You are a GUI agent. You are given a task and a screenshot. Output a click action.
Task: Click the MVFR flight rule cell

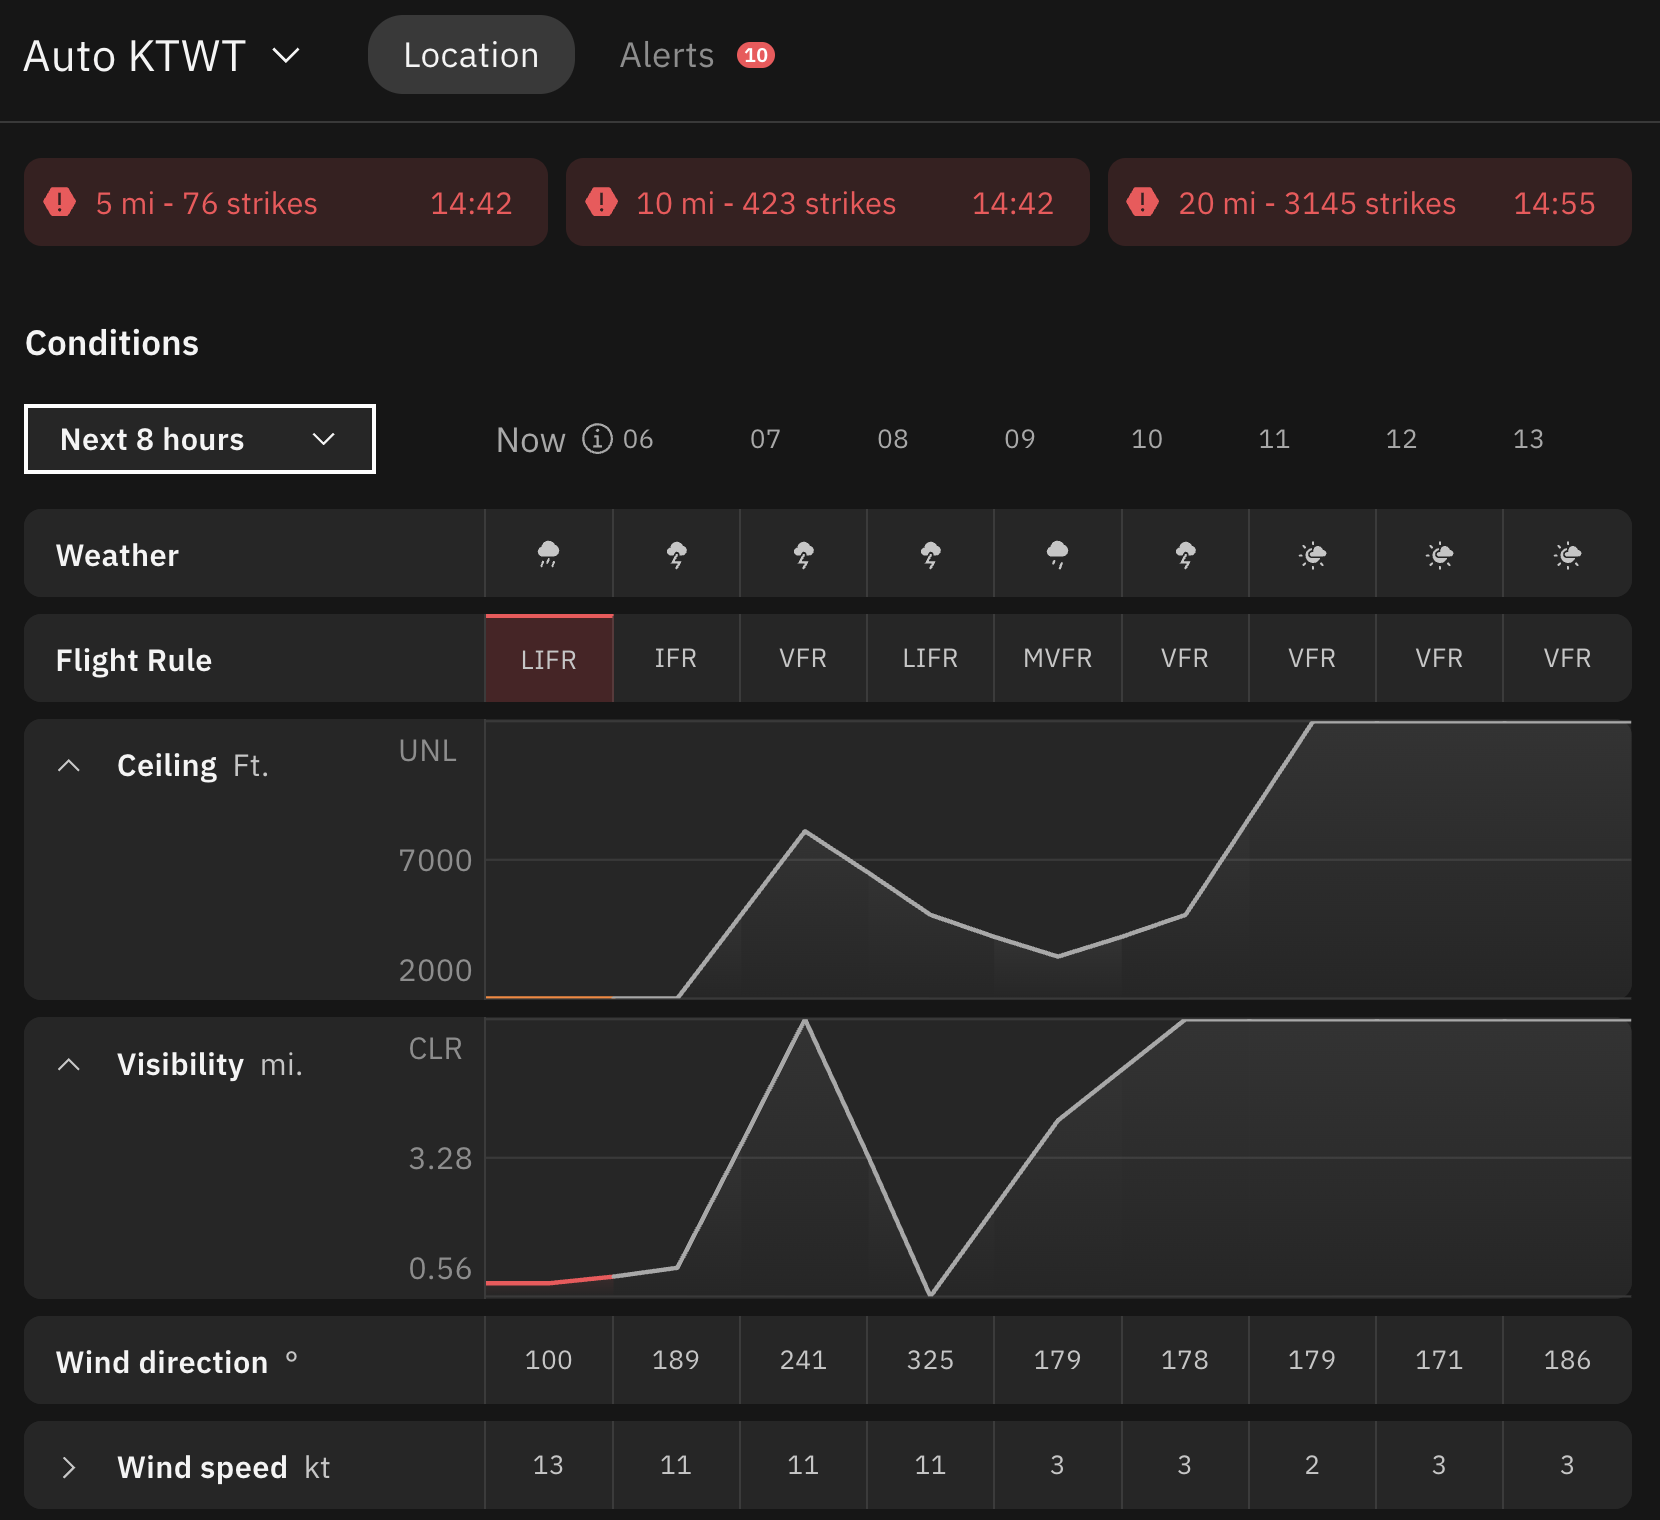point(1058,658)
